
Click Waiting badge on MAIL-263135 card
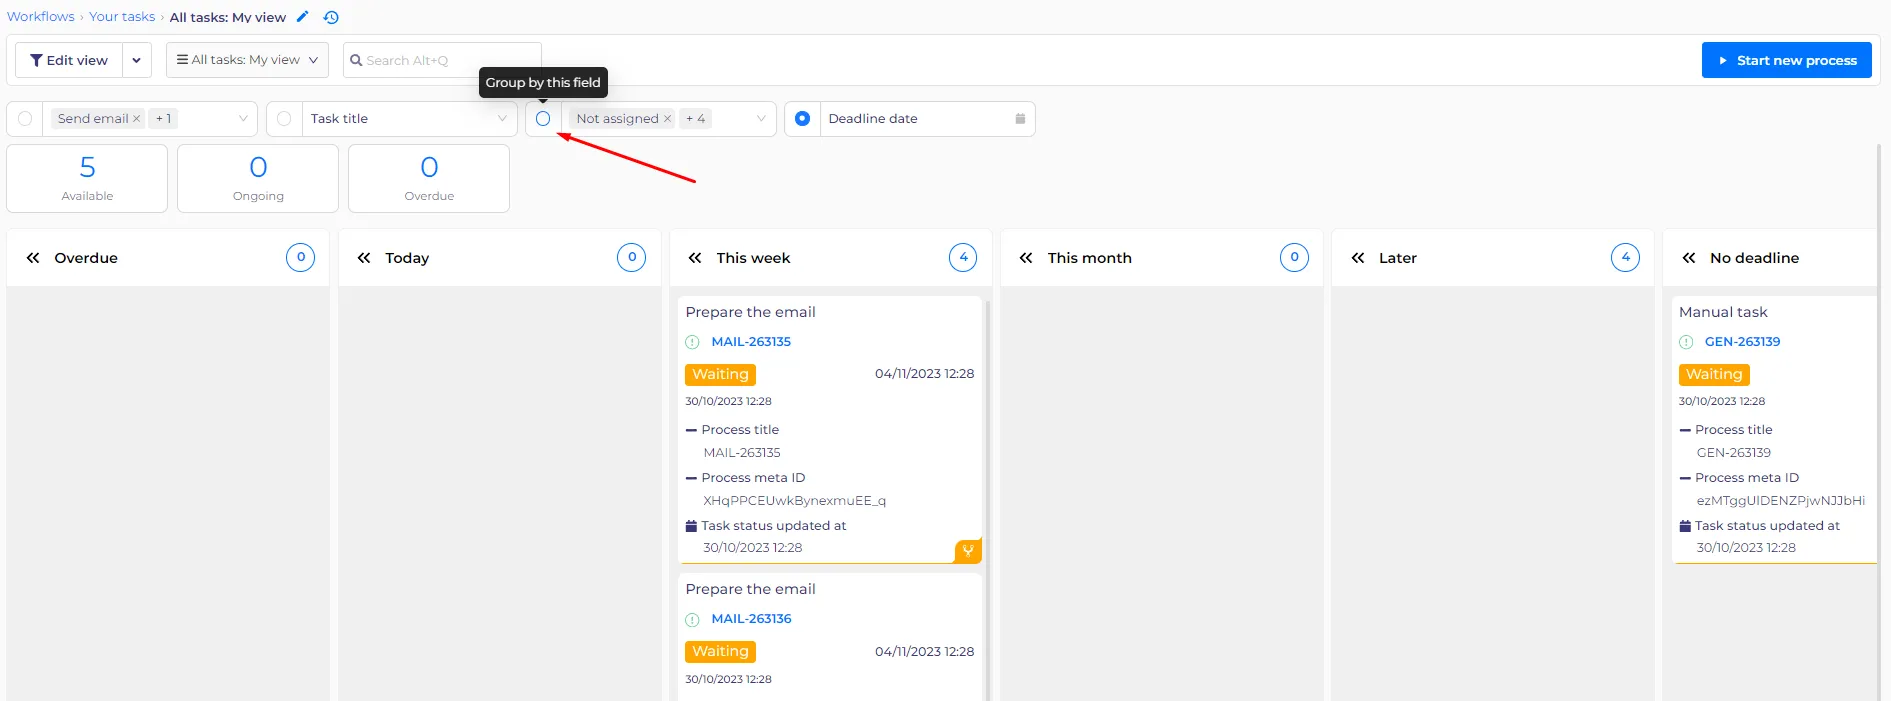(x=720, y=374)
